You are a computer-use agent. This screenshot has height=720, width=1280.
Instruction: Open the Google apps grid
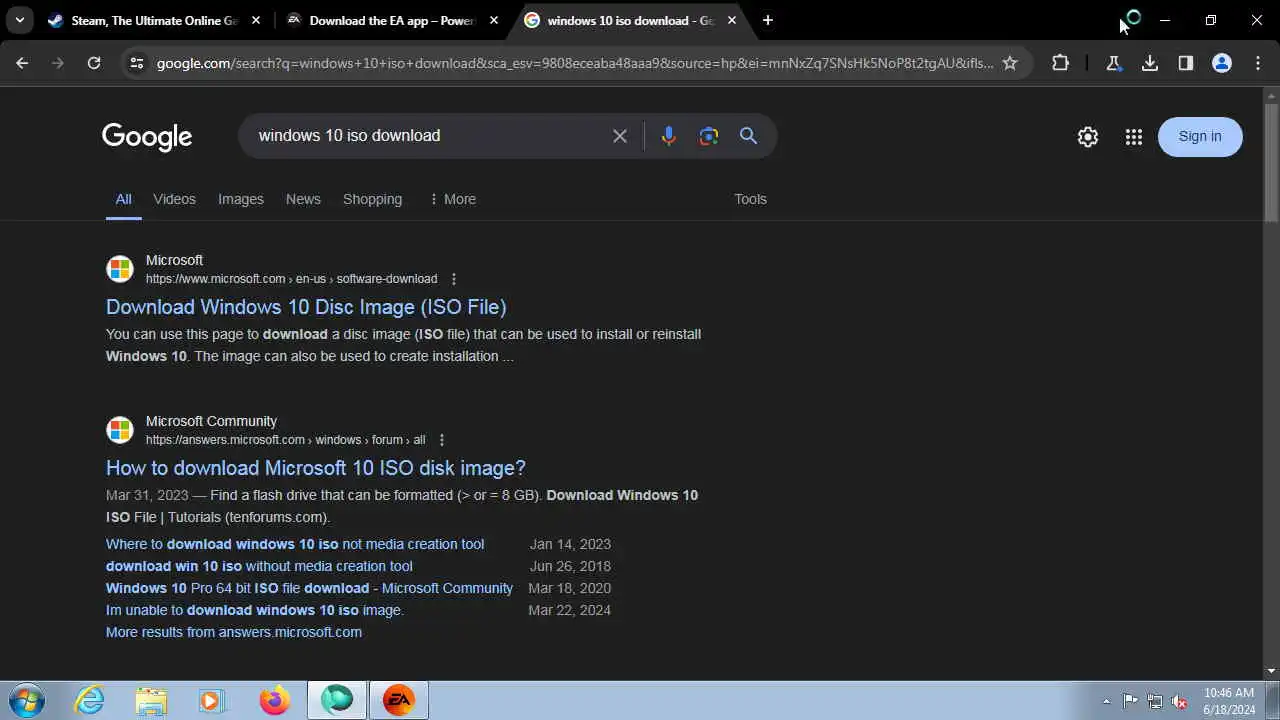click(1133, 137)
